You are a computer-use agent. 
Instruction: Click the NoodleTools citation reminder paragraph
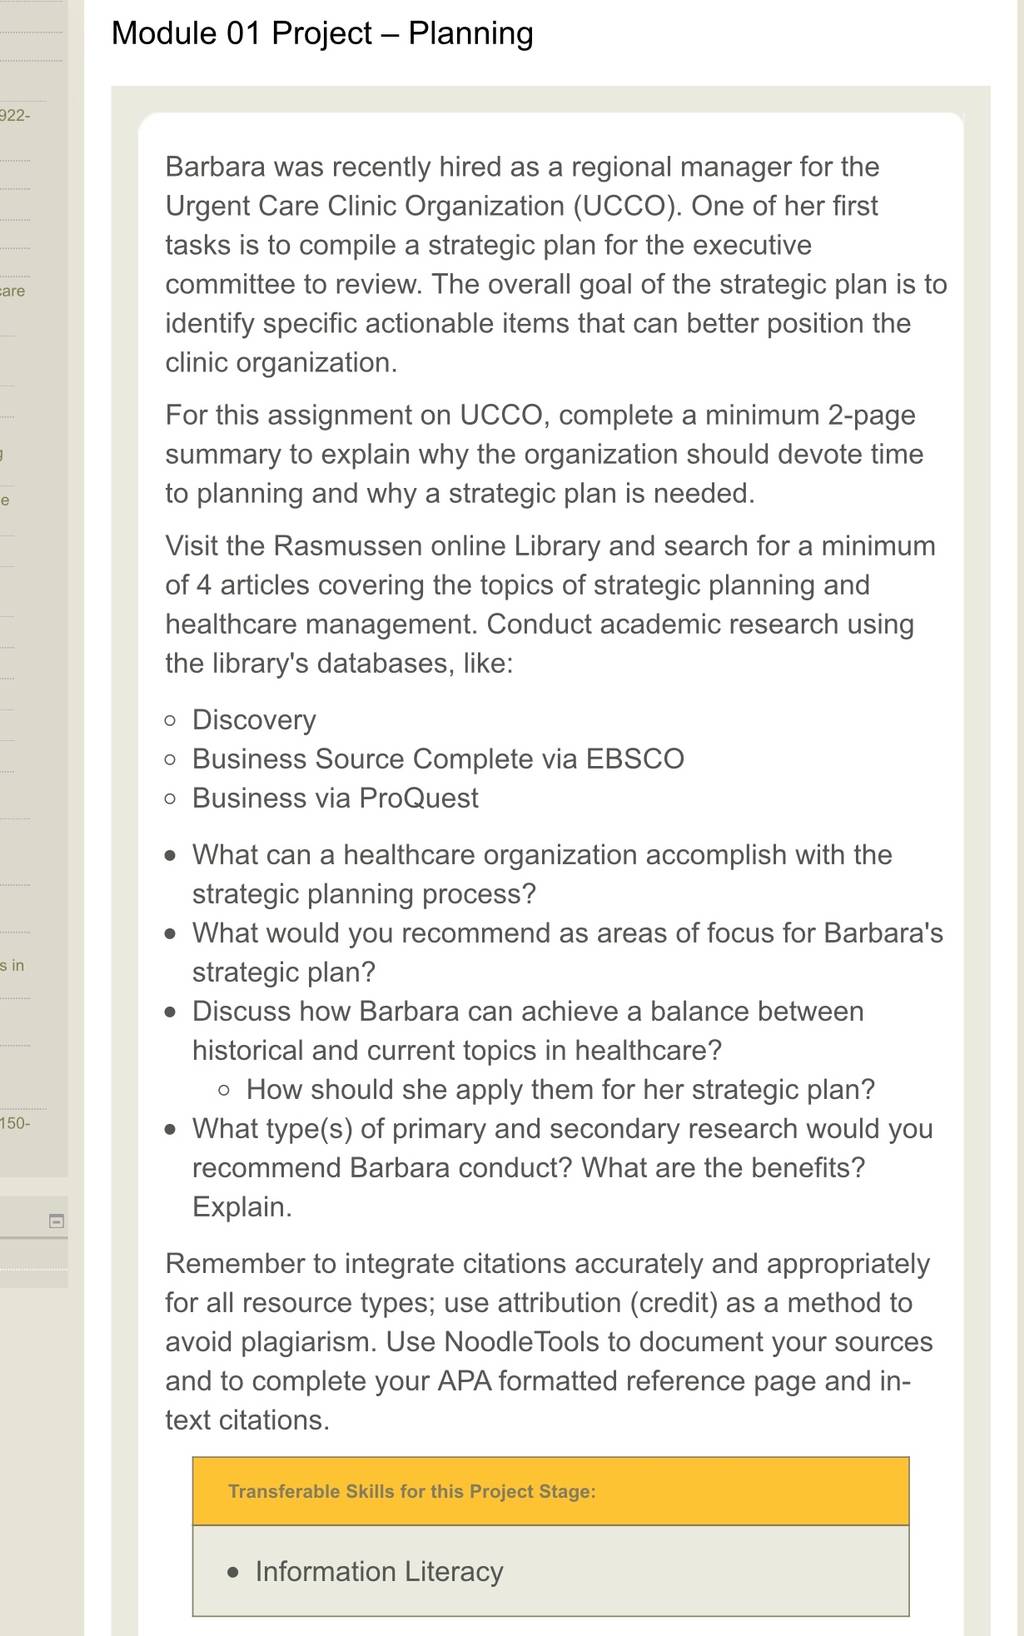(x=549, y=1342)
